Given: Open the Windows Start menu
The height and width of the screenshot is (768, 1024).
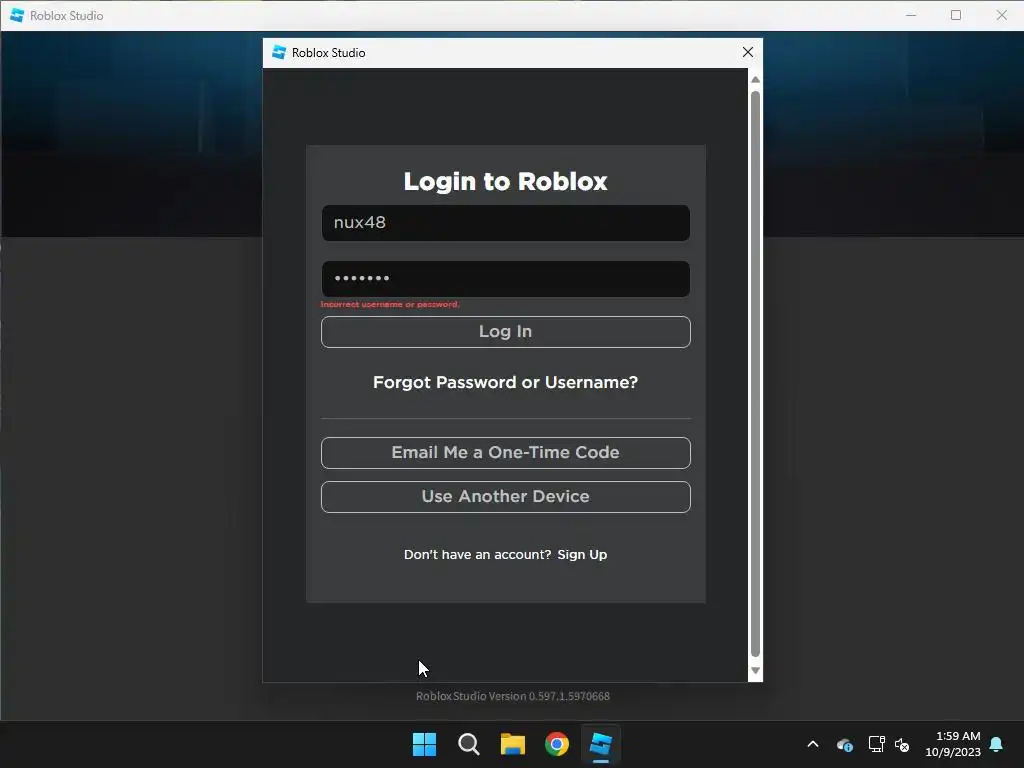Looking at the screenshot, I should 424,744.
